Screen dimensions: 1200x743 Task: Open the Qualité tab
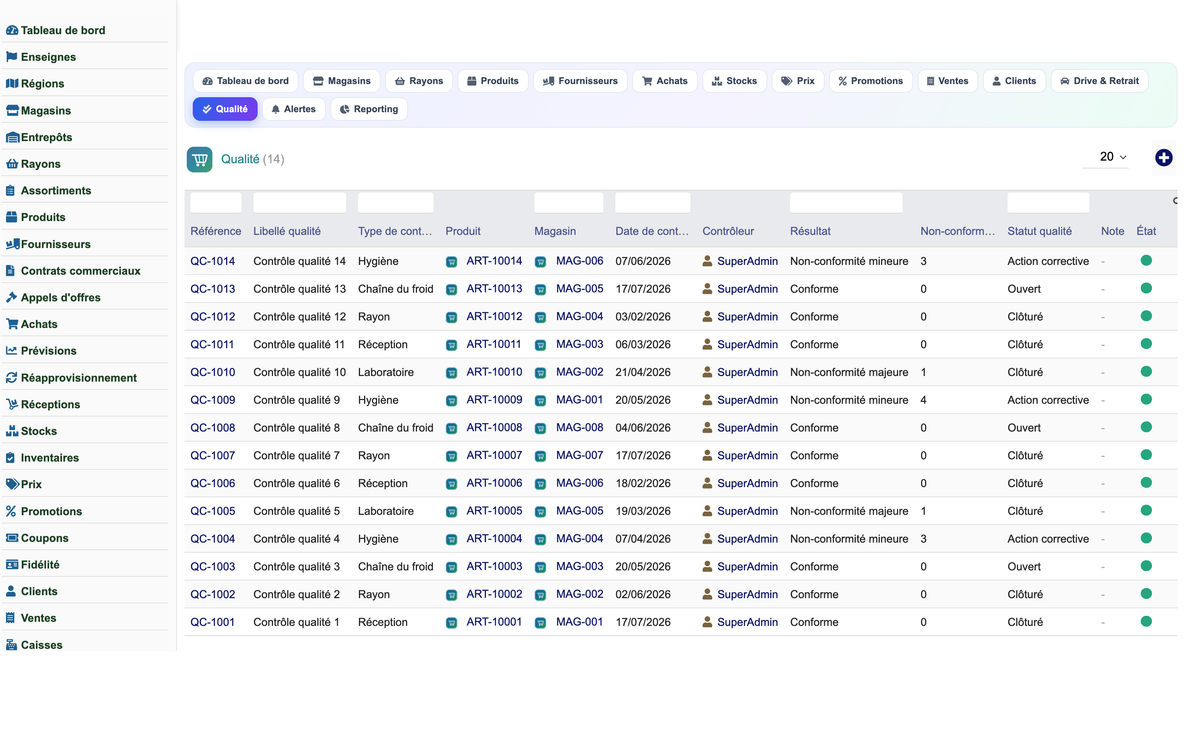225,109
